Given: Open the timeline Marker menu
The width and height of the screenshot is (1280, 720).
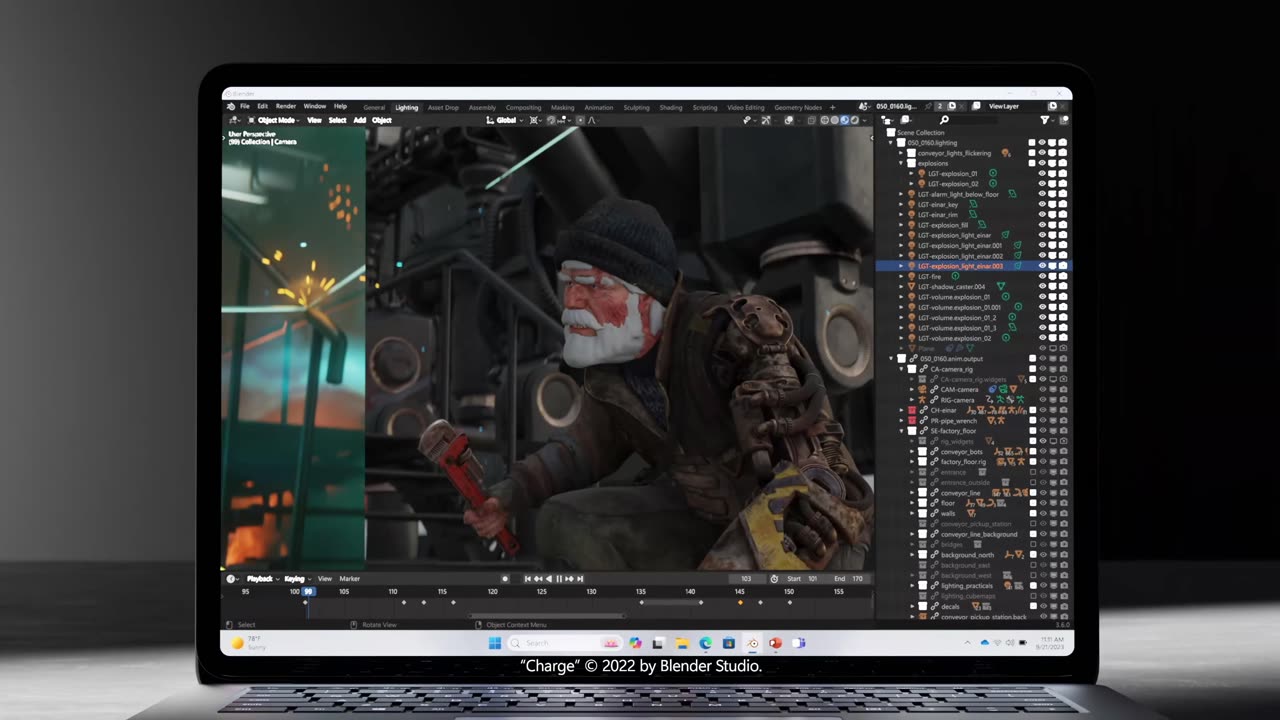Looking at the screenshot, I should [x=349, y=579].
